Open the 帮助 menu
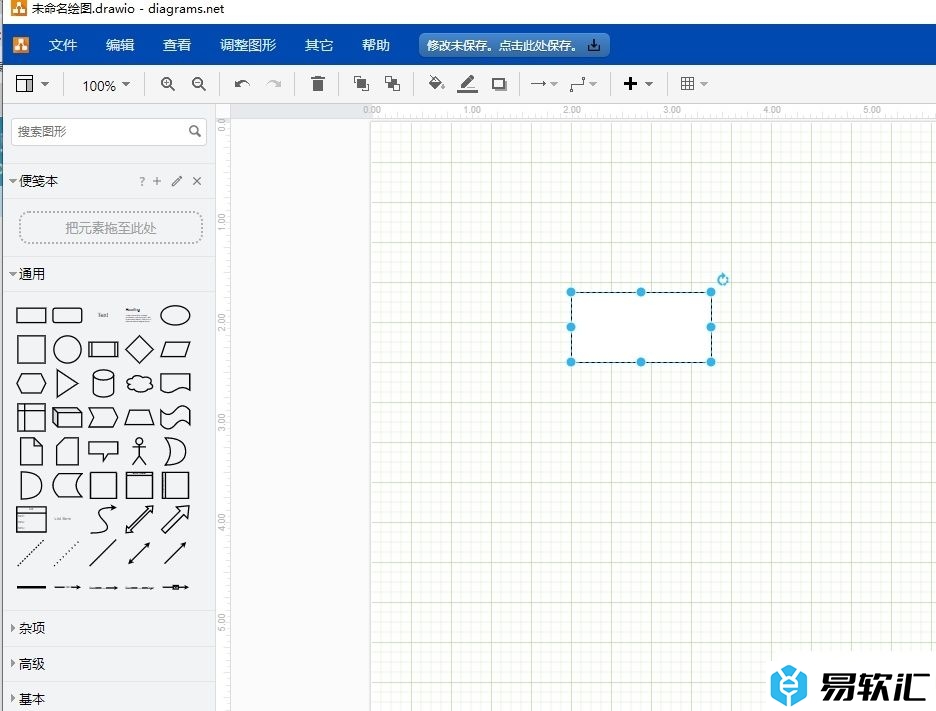 click(376, 45)
